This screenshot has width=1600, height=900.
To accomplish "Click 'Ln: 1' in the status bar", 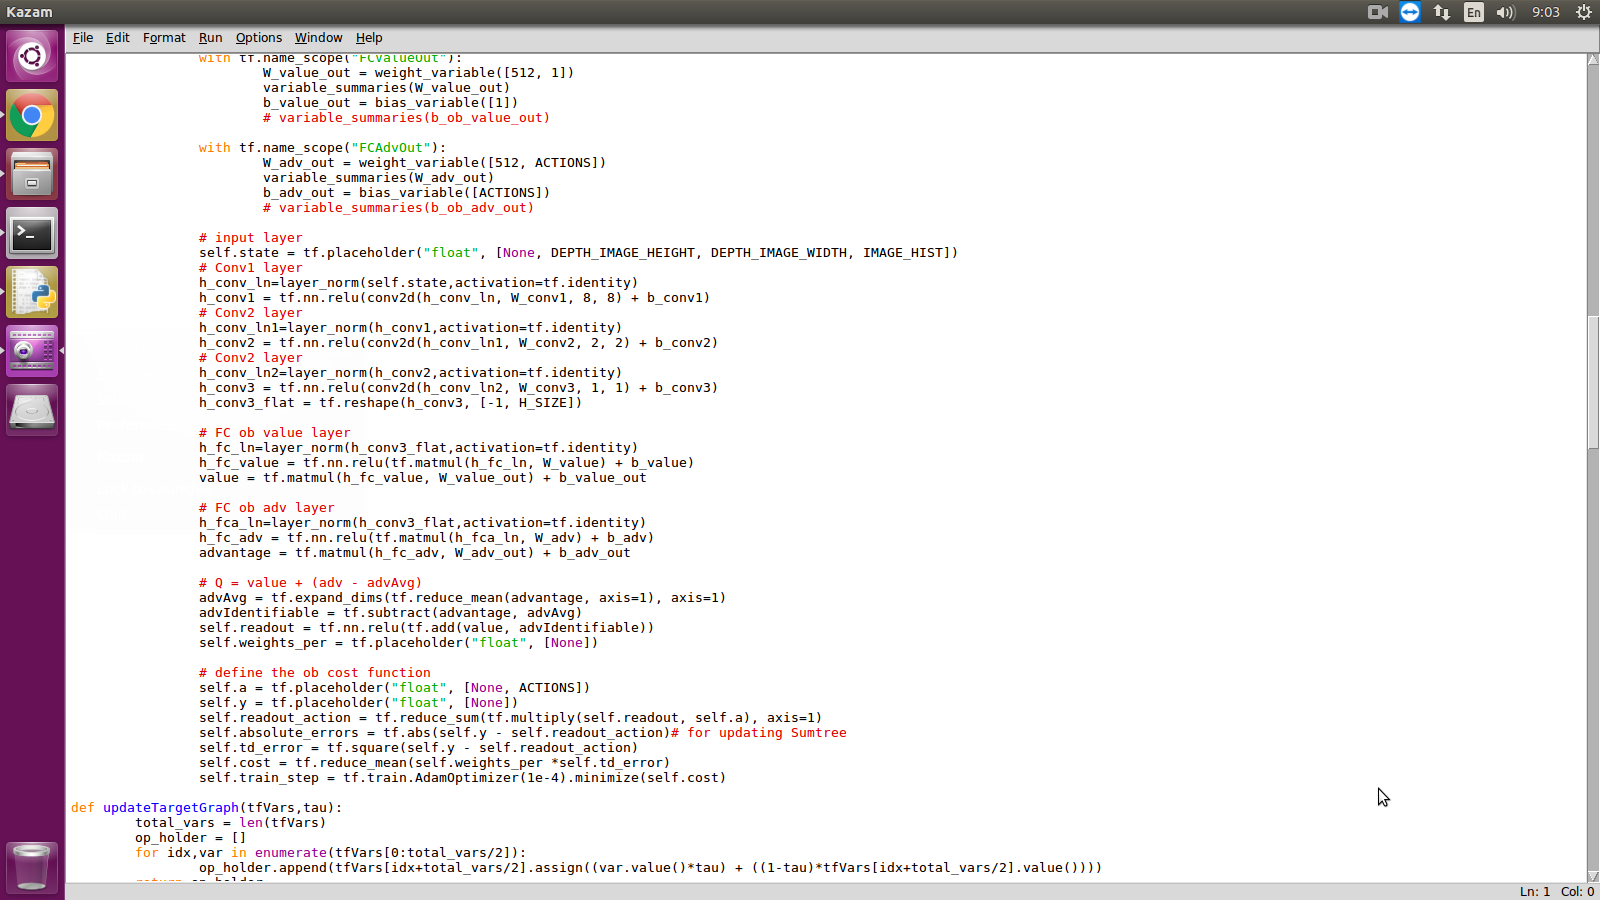I will click(1535, 891).
